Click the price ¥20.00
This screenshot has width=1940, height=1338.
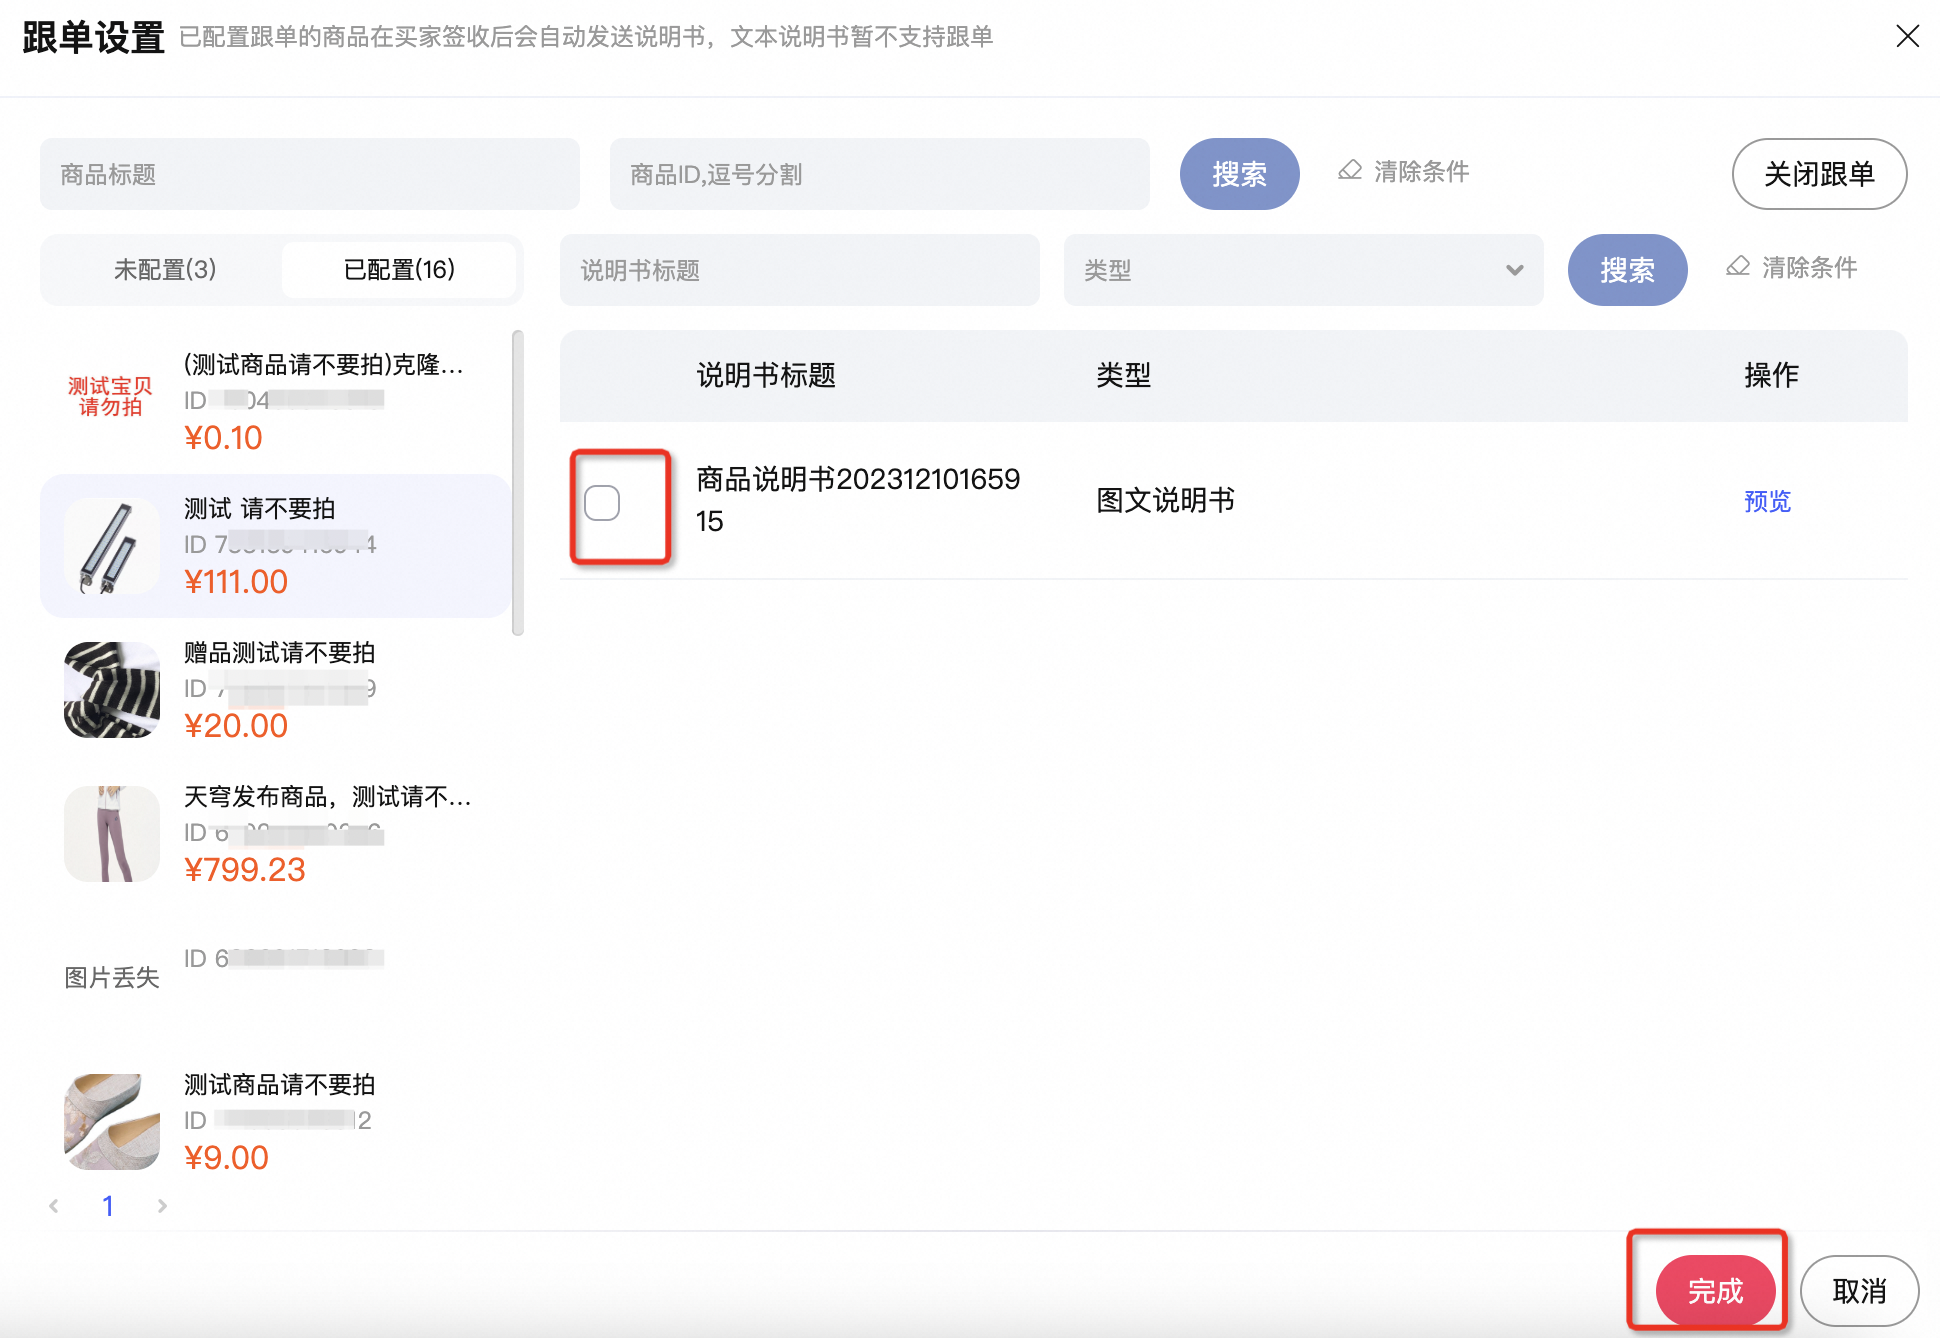236,726
